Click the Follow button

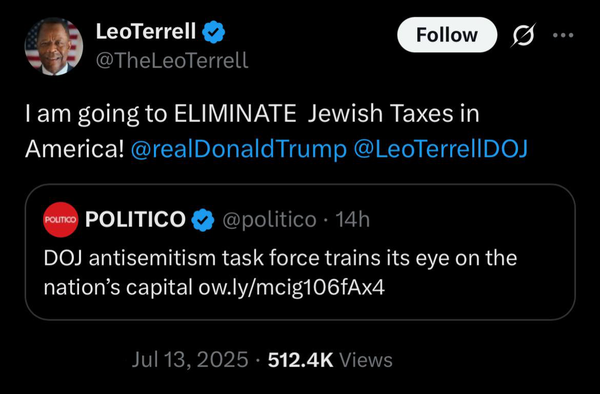click(x=447, y=35)
